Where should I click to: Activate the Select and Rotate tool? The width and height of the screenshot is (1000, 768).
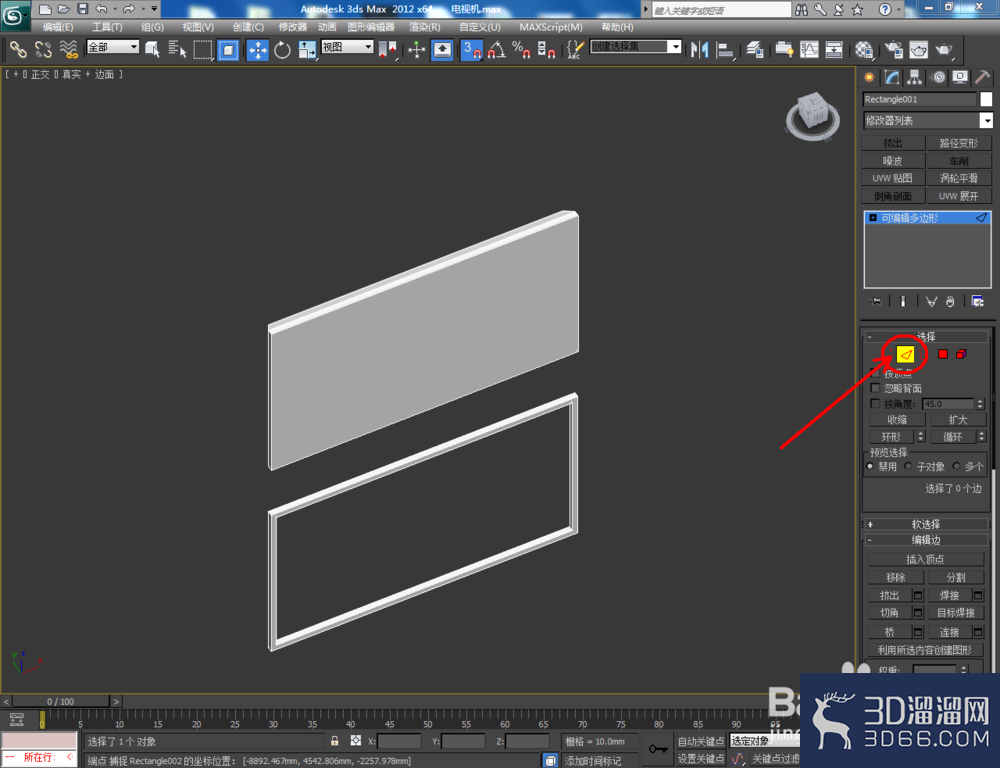tap(282, 50)
